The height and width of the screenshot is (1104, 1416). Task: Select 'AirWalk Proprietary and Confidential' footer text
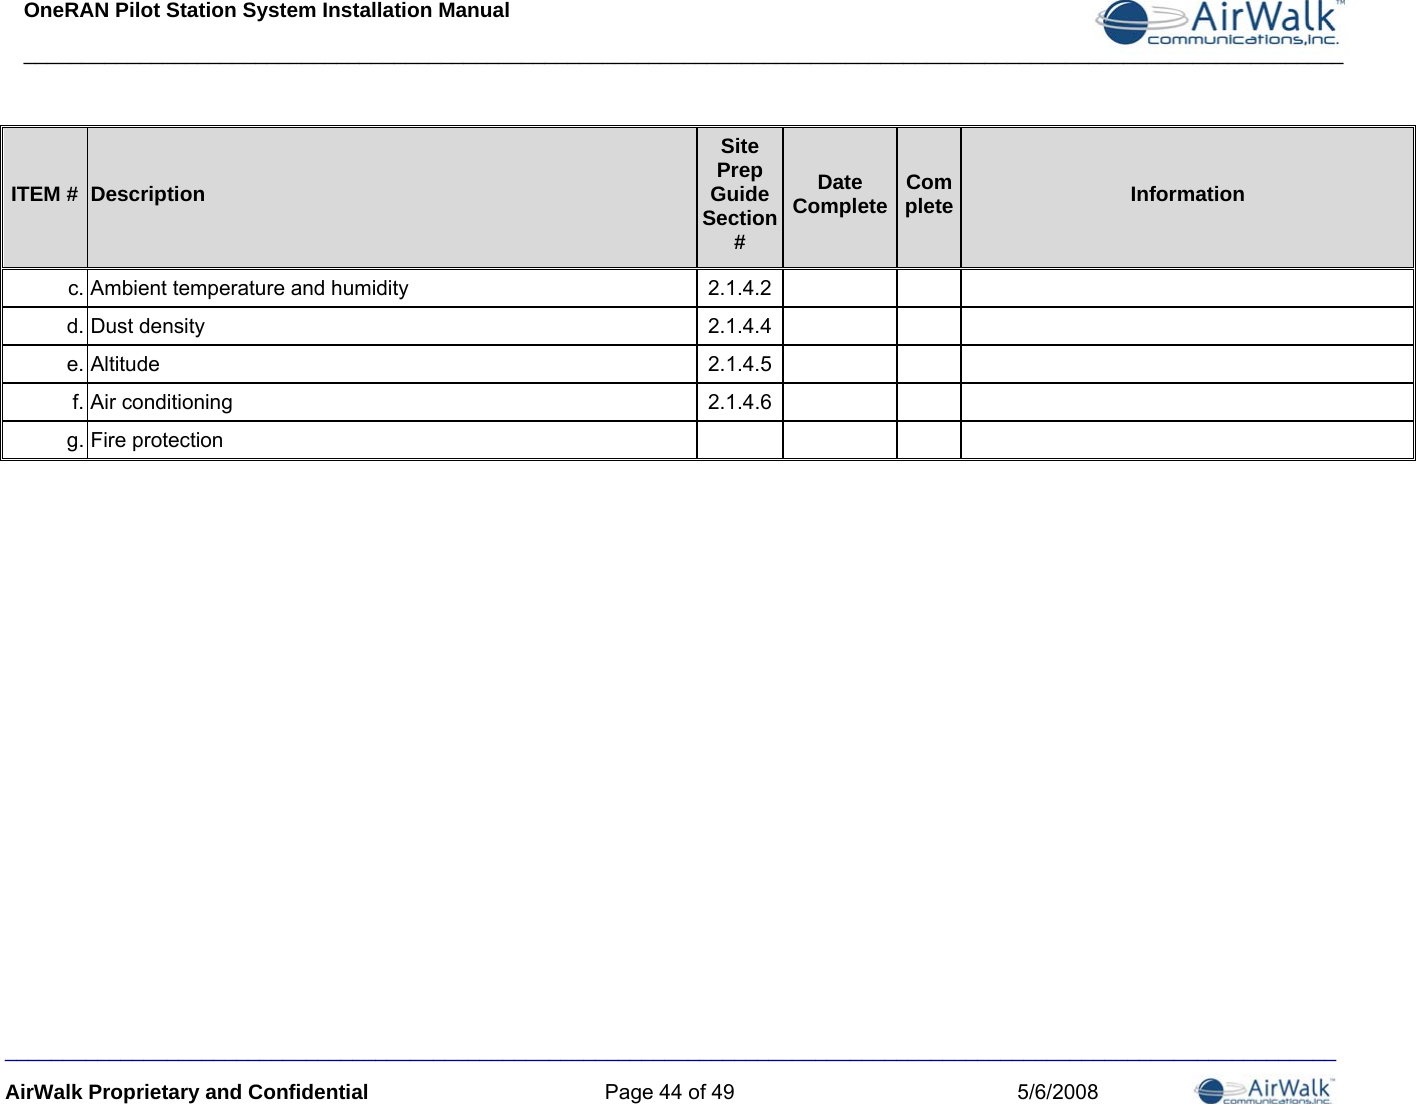(x=187, y=1092)
